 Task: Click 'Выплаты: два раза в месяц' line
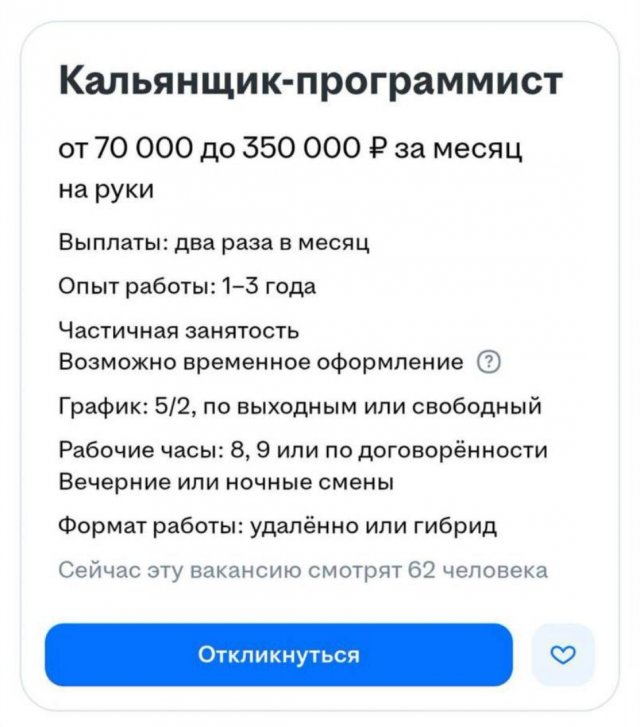(x=216, y=242)
